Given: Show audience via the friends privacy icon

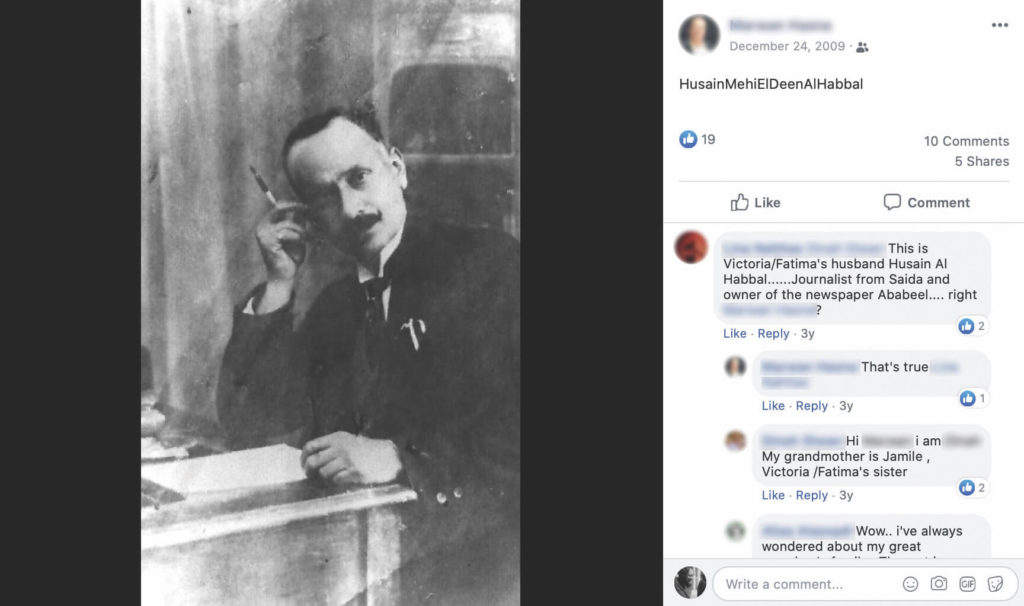Looking at the screenshot, I should click(862, 47).
